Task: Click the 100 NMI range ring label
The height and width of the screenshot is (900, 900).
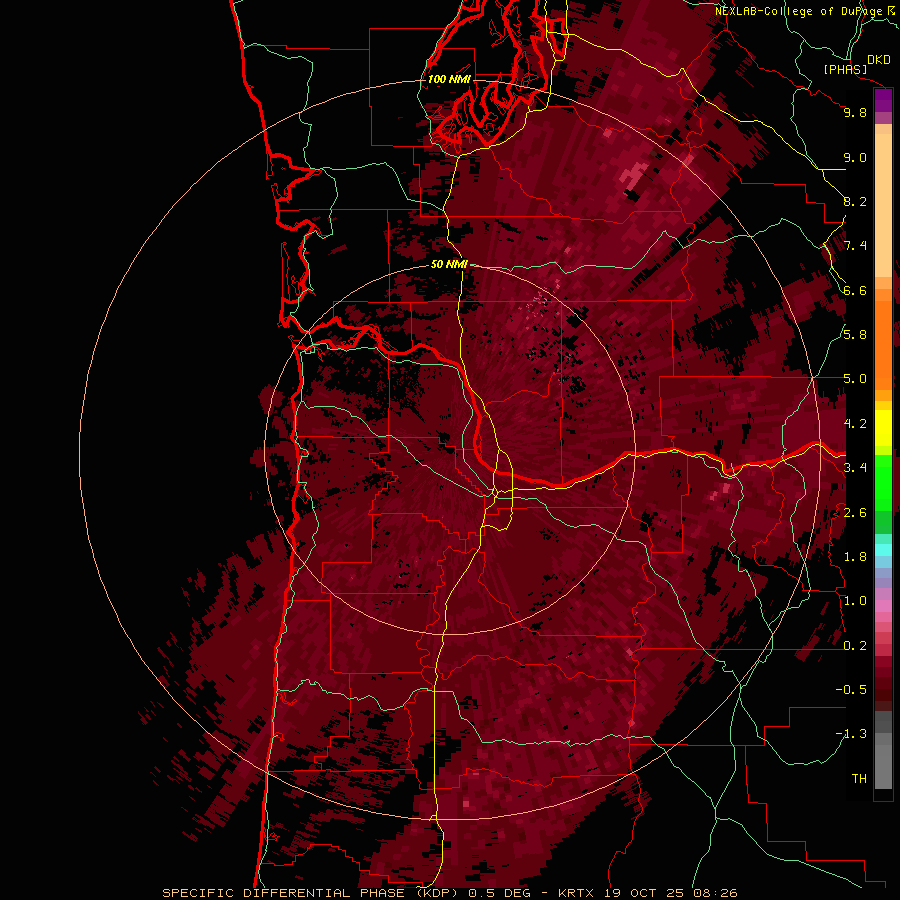Action: 449,79
